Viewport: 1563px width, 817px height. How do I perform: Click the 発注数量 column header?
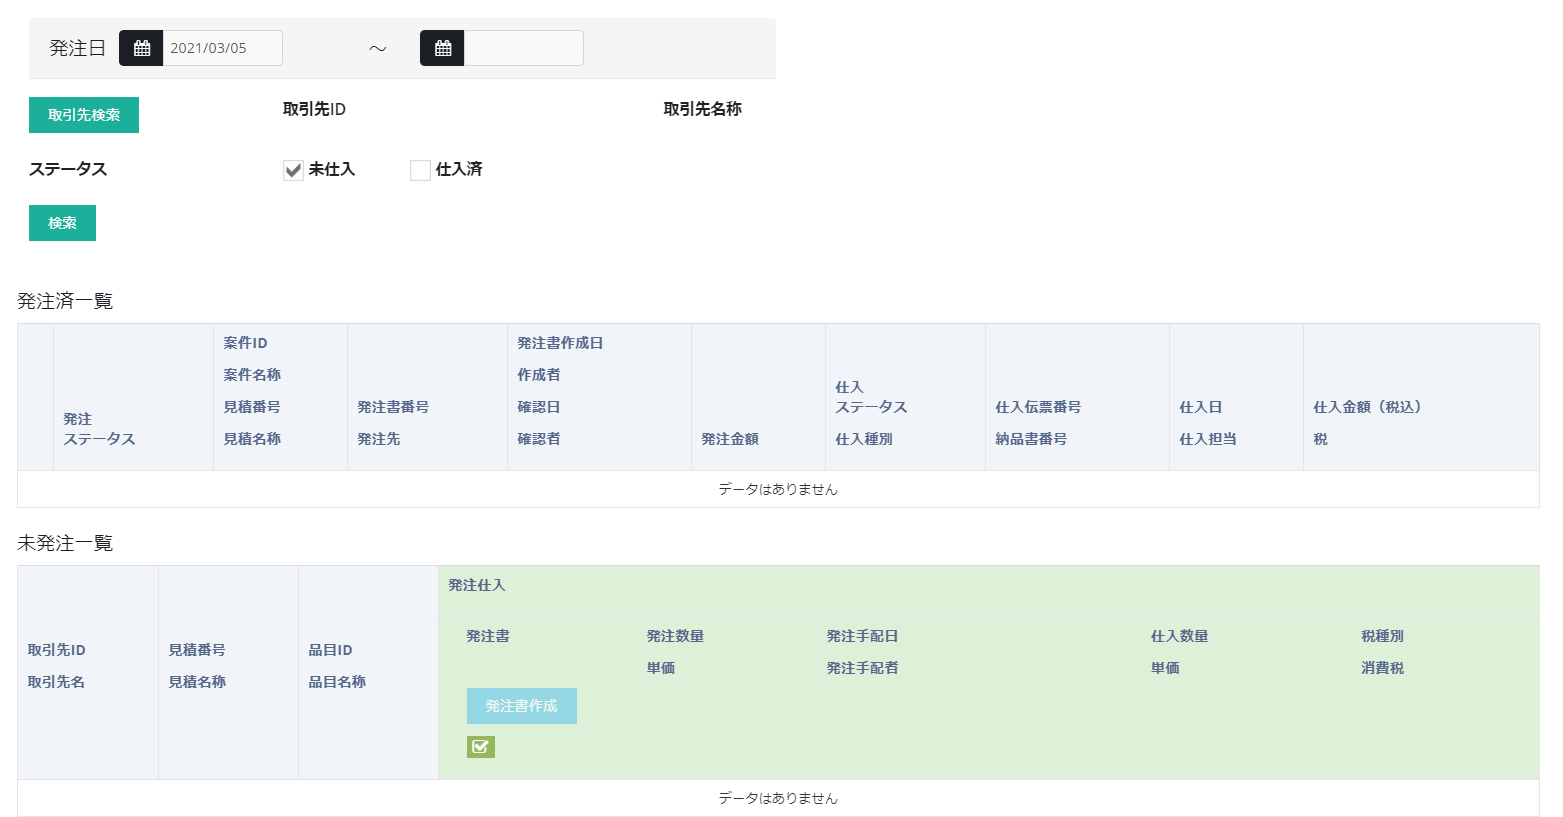(675, 636)
